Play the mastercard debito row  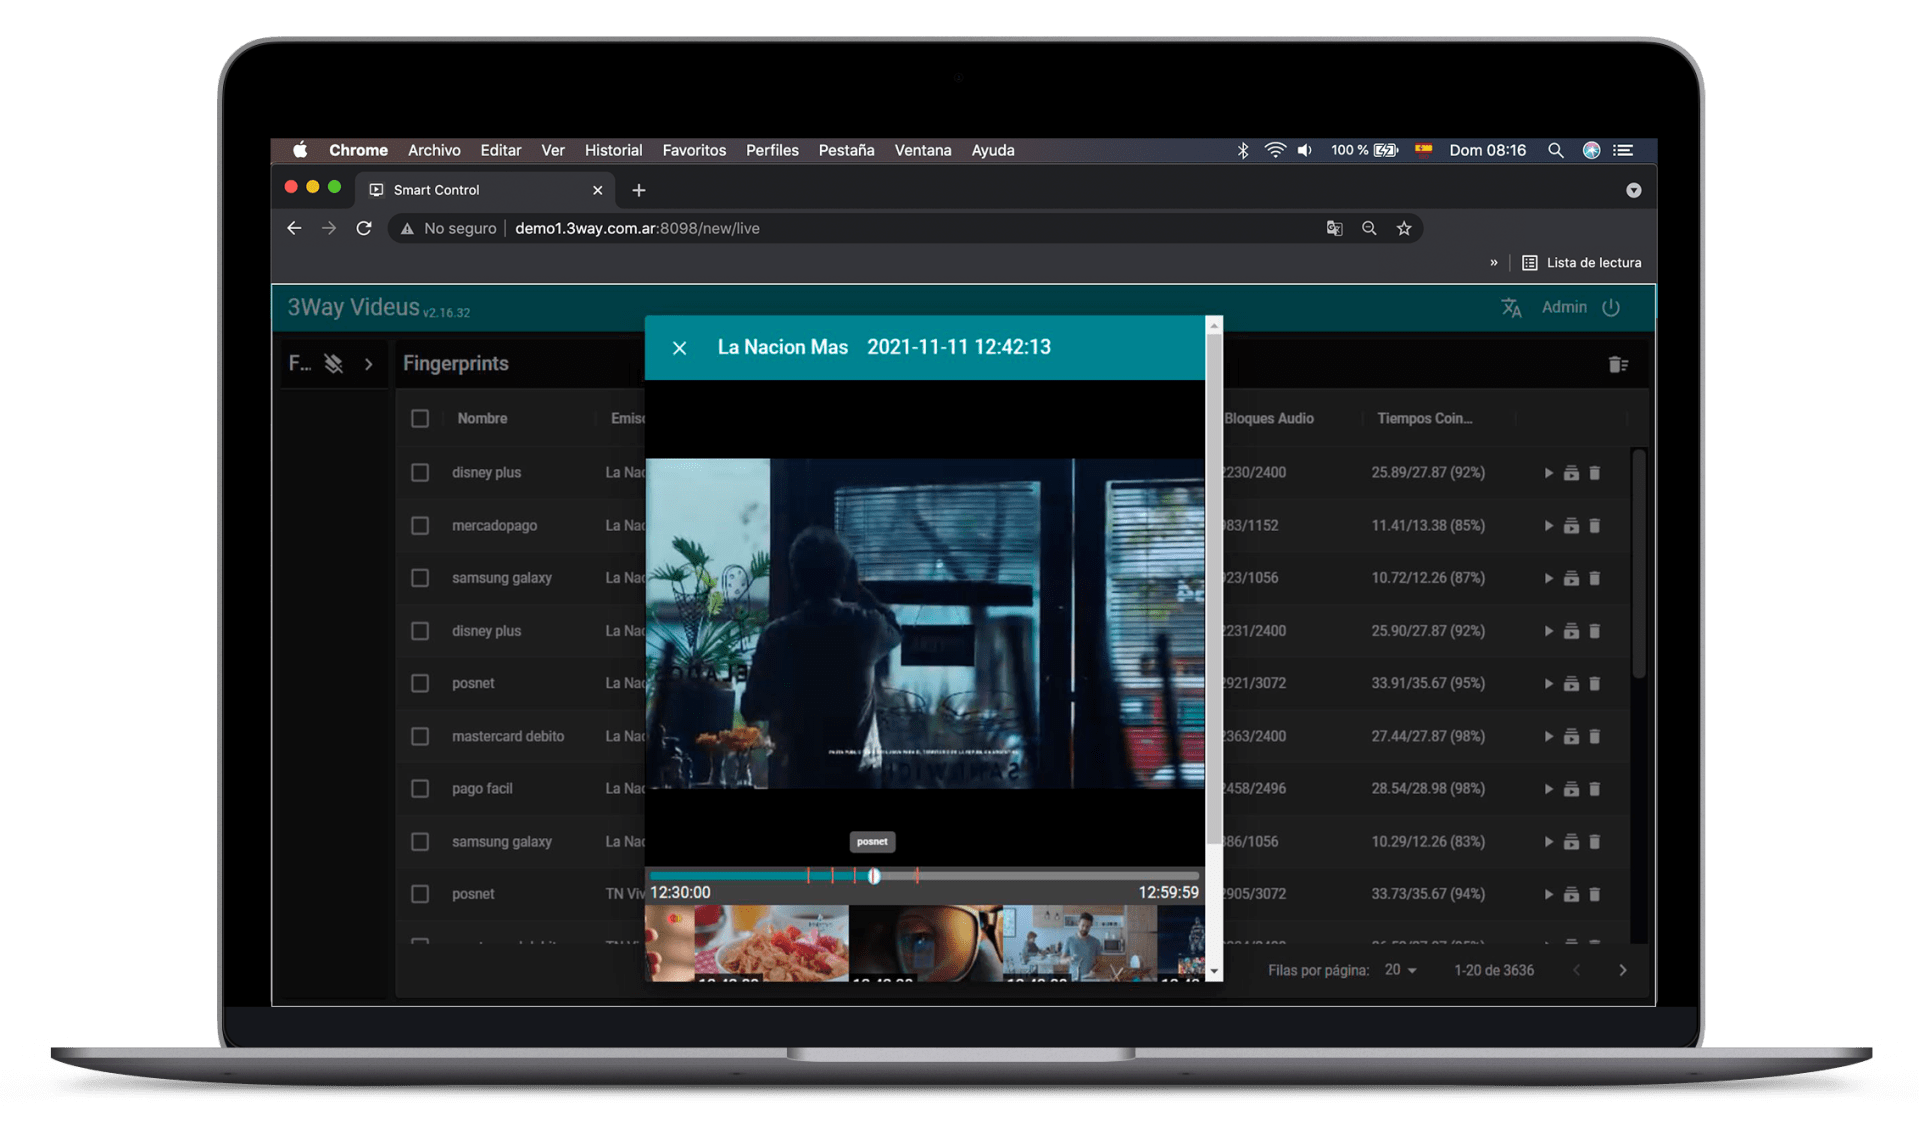point(1548,737)
